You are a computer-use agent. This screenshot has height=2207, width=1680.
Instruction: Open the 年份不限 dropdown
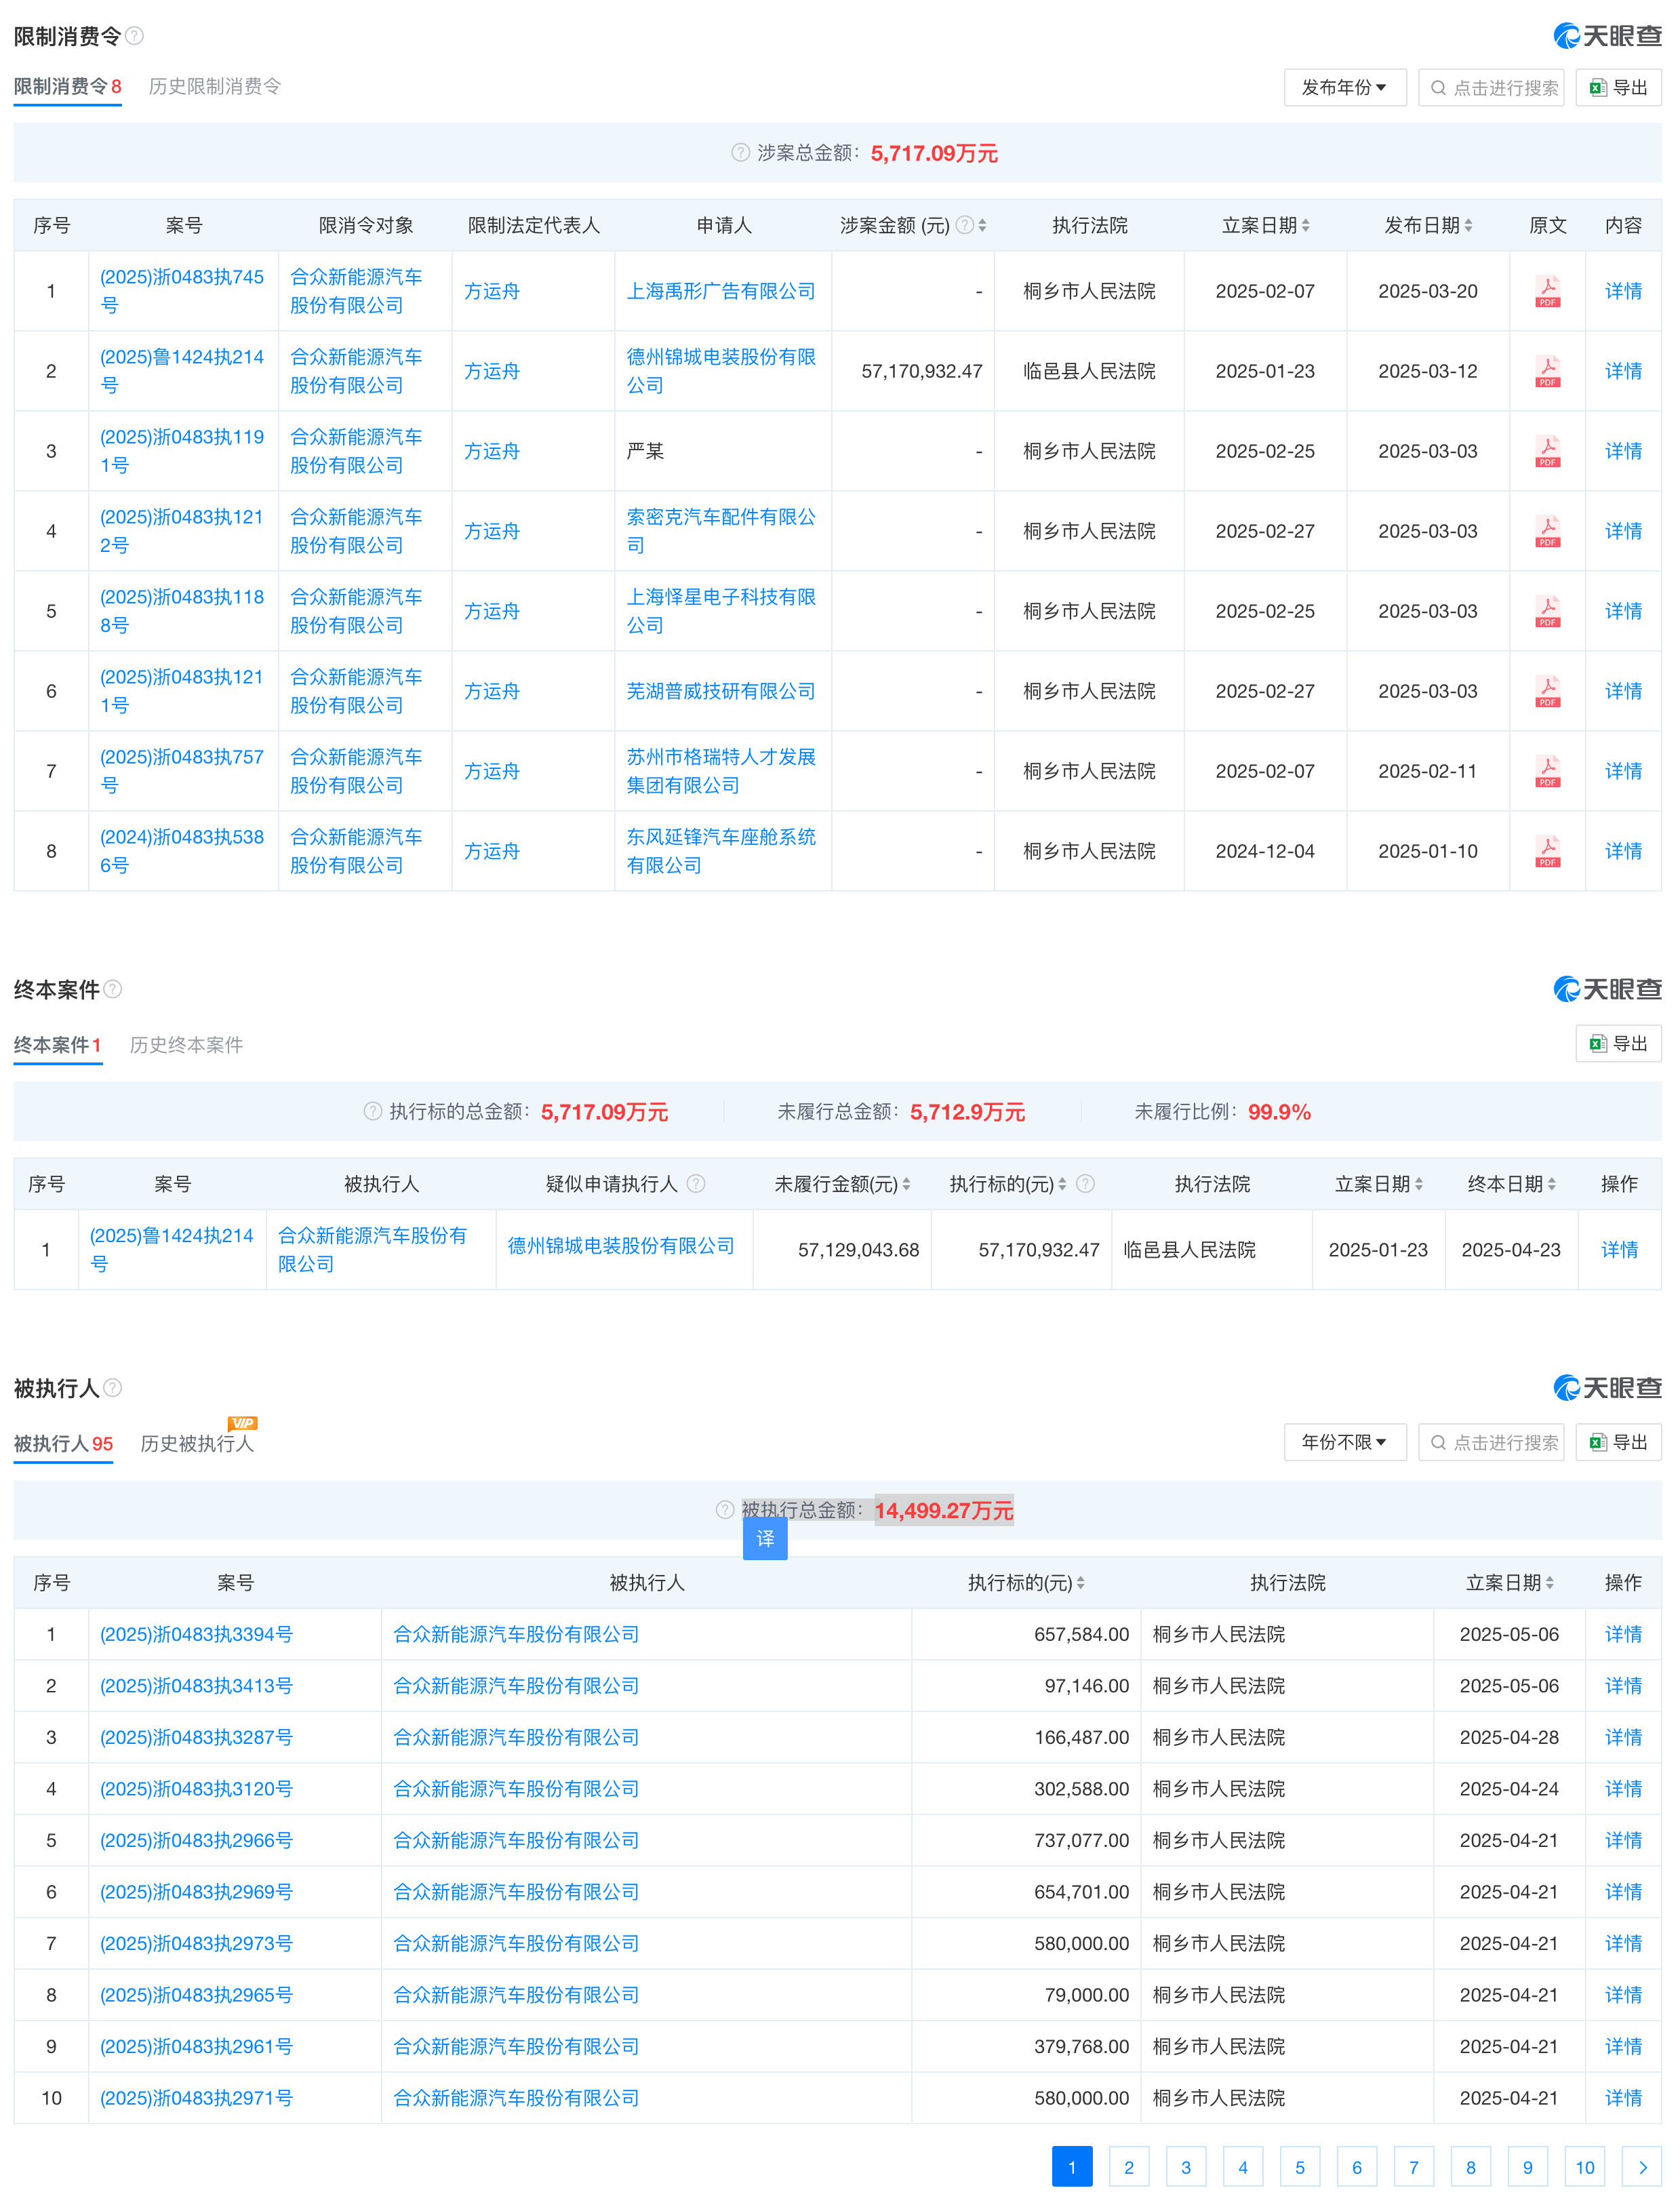pos(1344,1441)
